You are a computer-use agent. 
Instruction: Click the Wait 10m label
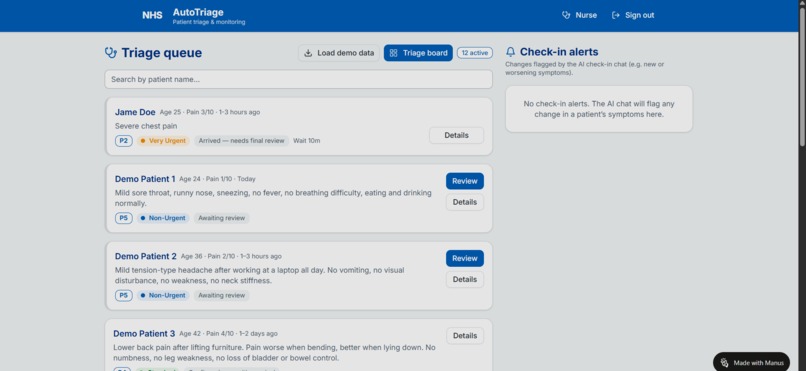[307, 141]
